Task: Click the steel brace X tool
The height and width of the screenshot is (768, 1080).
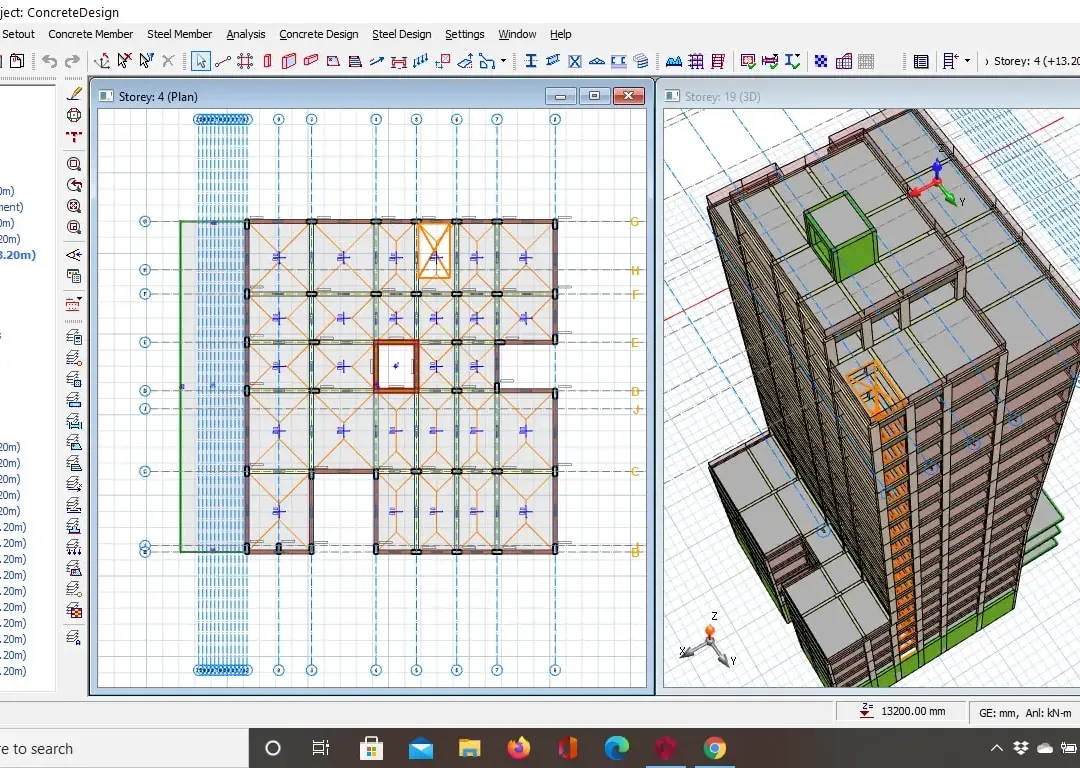Action: pyautogui.click(x=574, y=61)
